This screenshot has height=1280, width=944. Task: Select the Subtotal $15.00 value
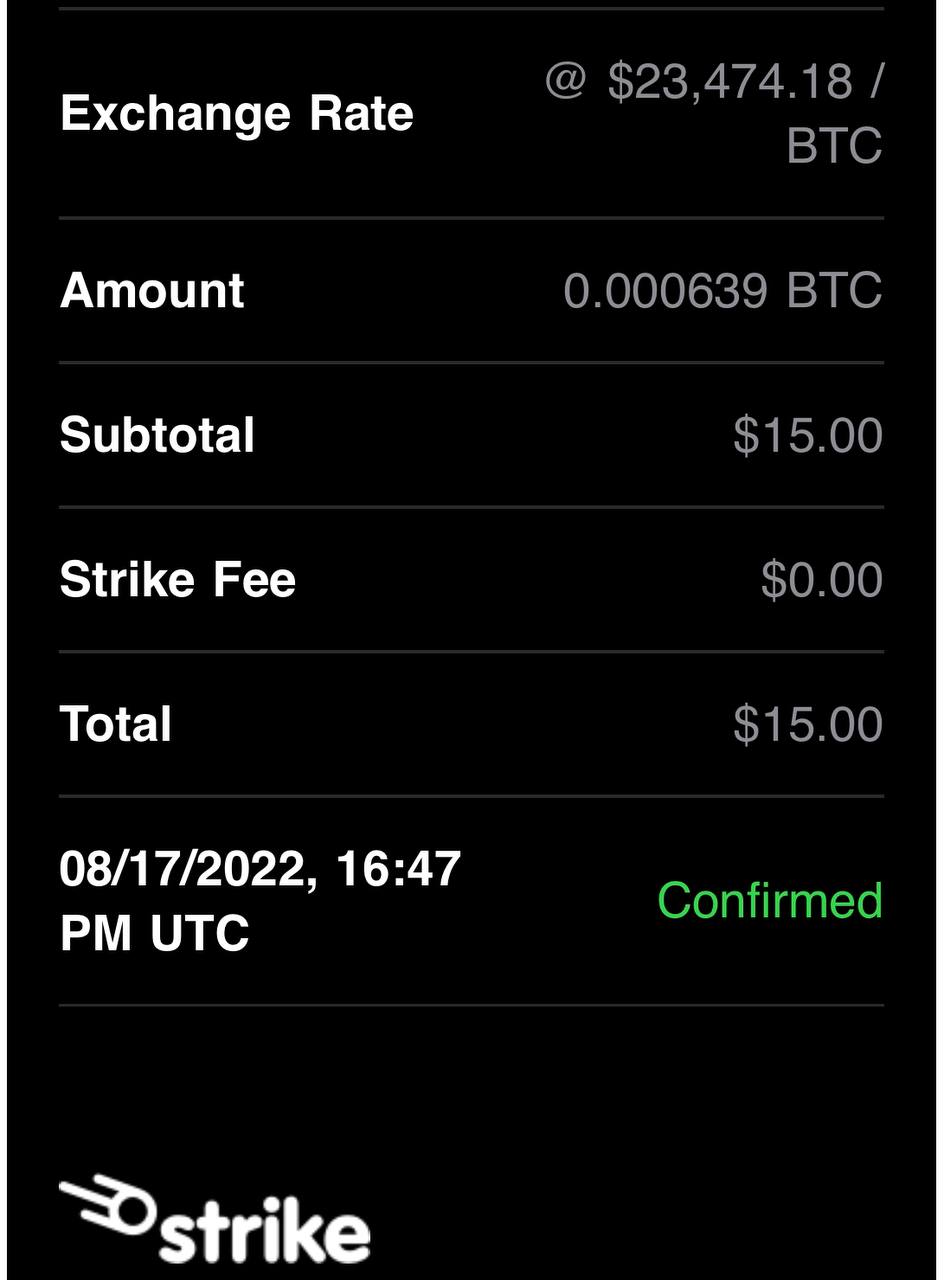coord(808,435)
